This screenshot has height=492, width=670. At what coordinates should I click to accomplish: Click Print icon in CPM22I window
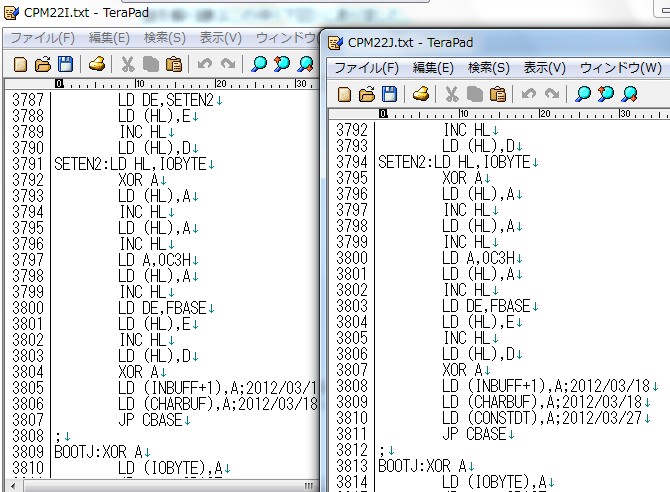click(97, 65)
